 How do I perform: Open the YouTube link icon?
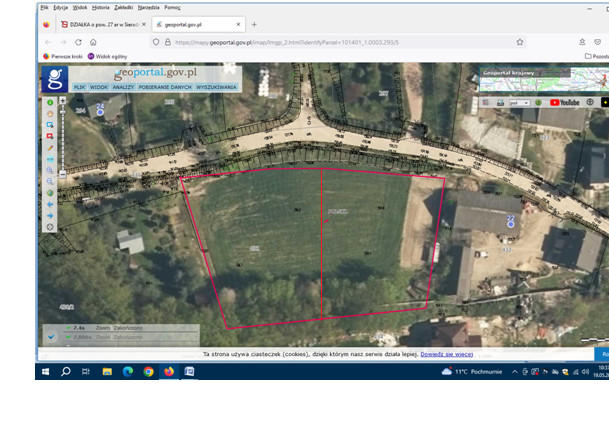(x=564, y=102)
